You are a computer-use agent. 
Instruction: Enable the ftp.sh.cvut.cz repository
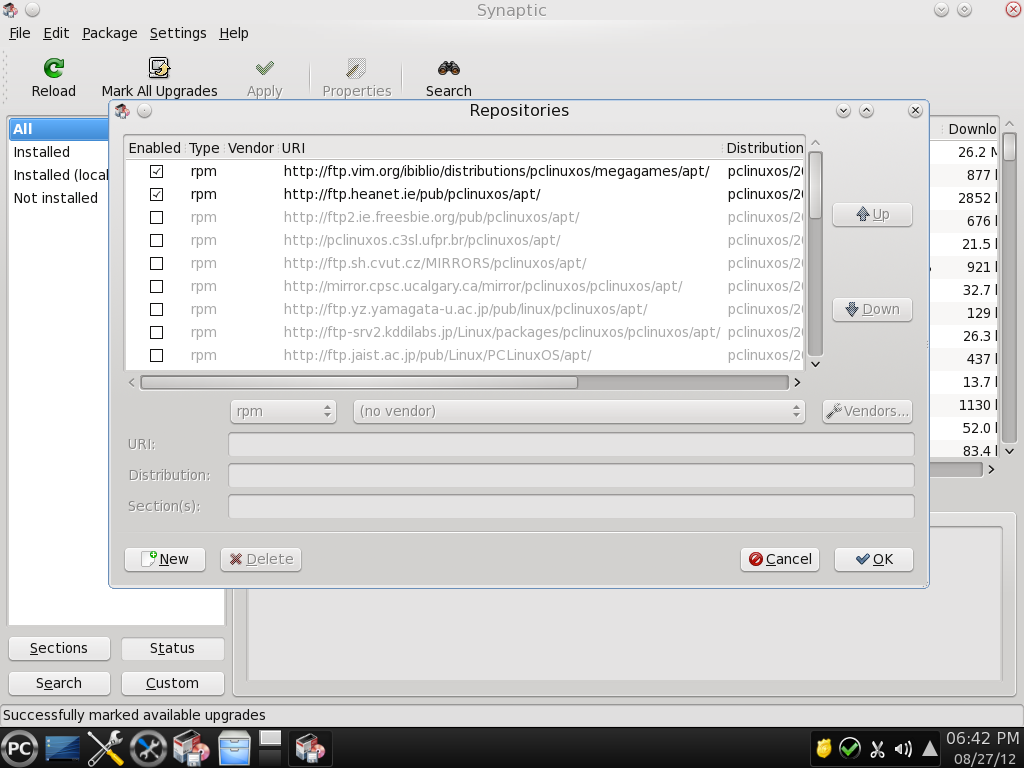coord(156,263)
